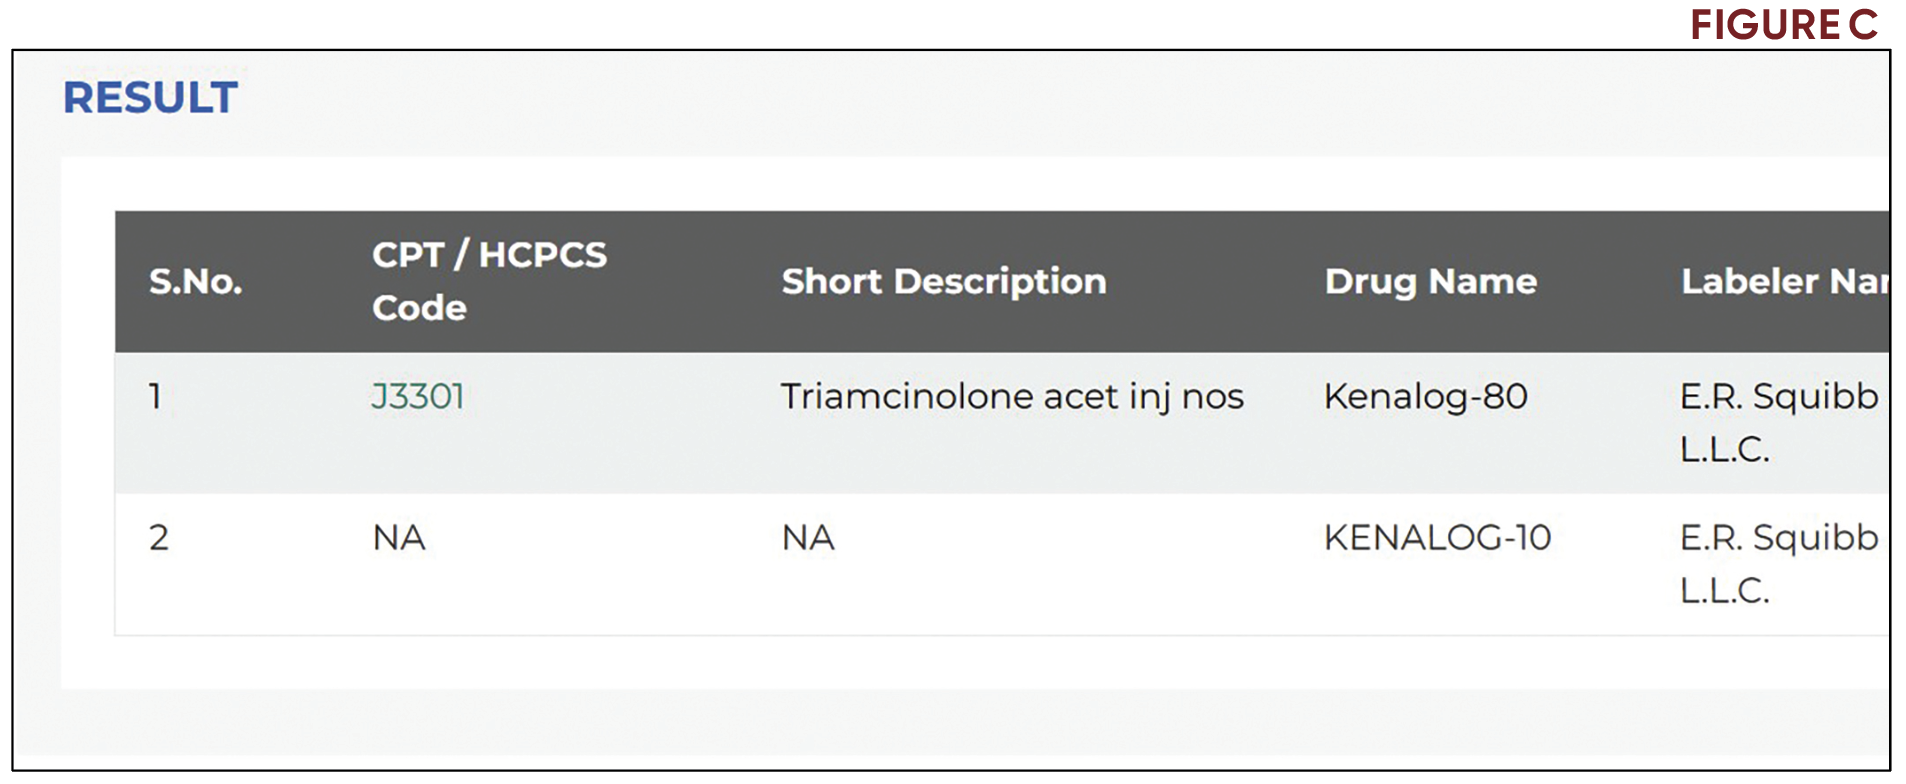Click the CPT / HCPCS Code column header
Image resolution: width=1906 pixels, height=784 pixels.
pos(488,282)
